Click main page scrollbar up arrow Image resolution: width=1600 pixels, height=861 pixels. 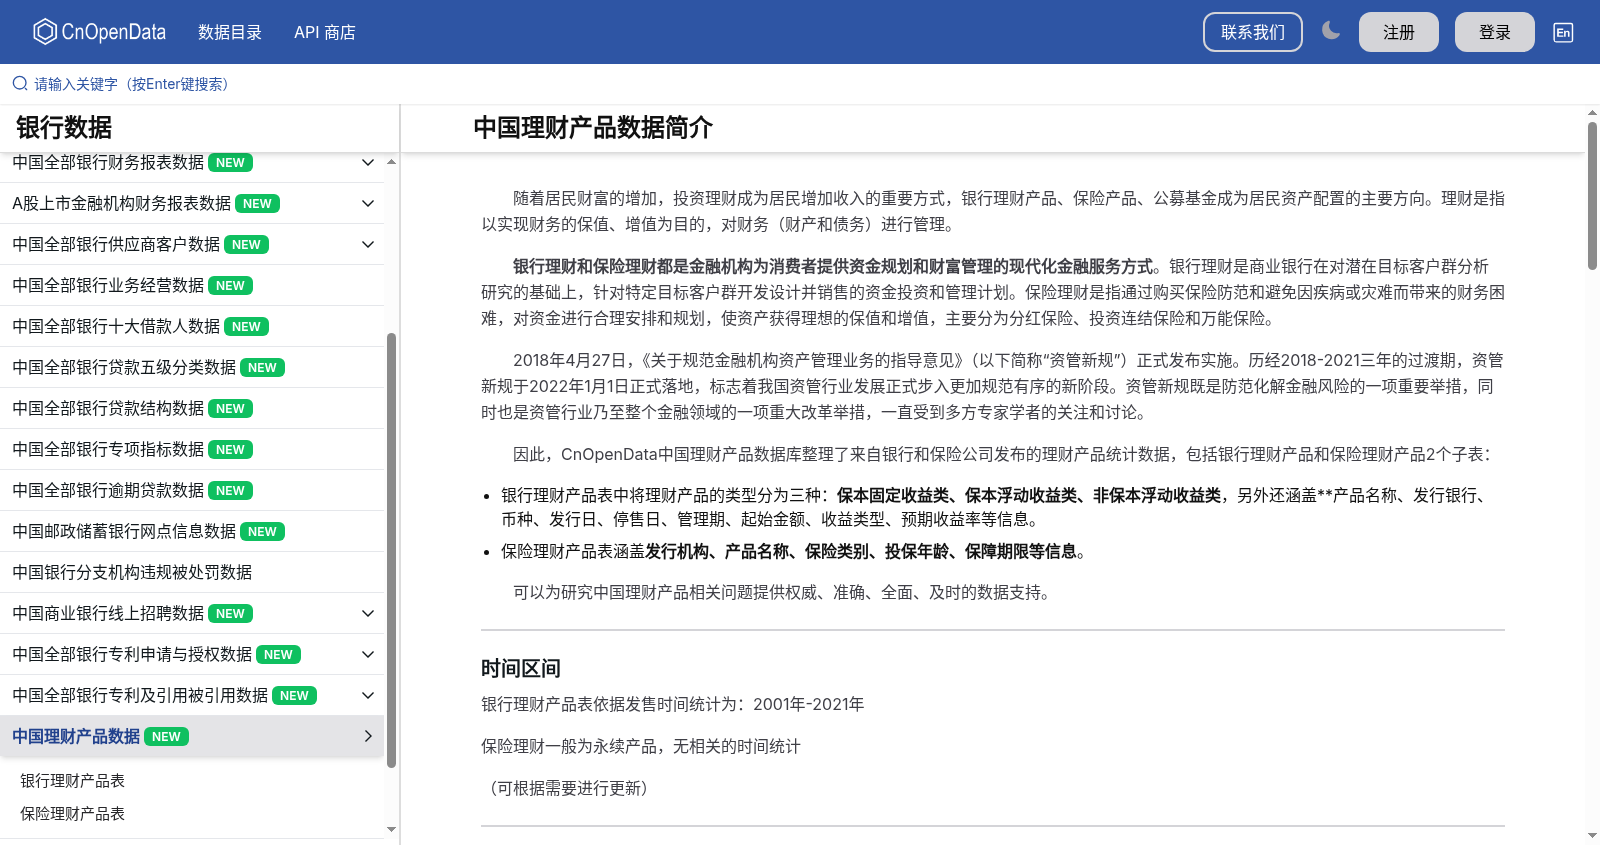[1592, 112]
